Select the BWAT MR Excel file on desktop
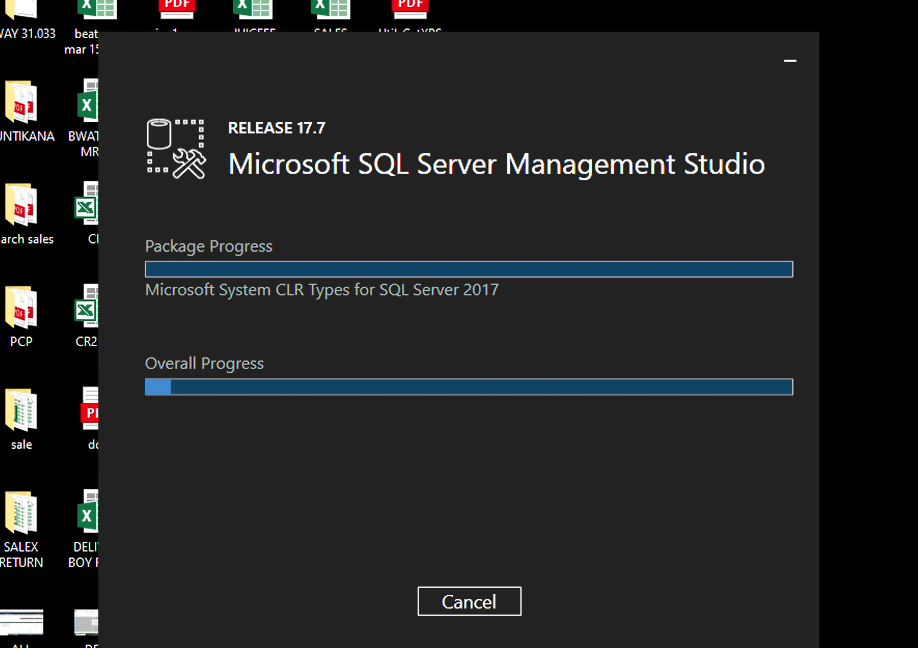 tap(85, 118)
